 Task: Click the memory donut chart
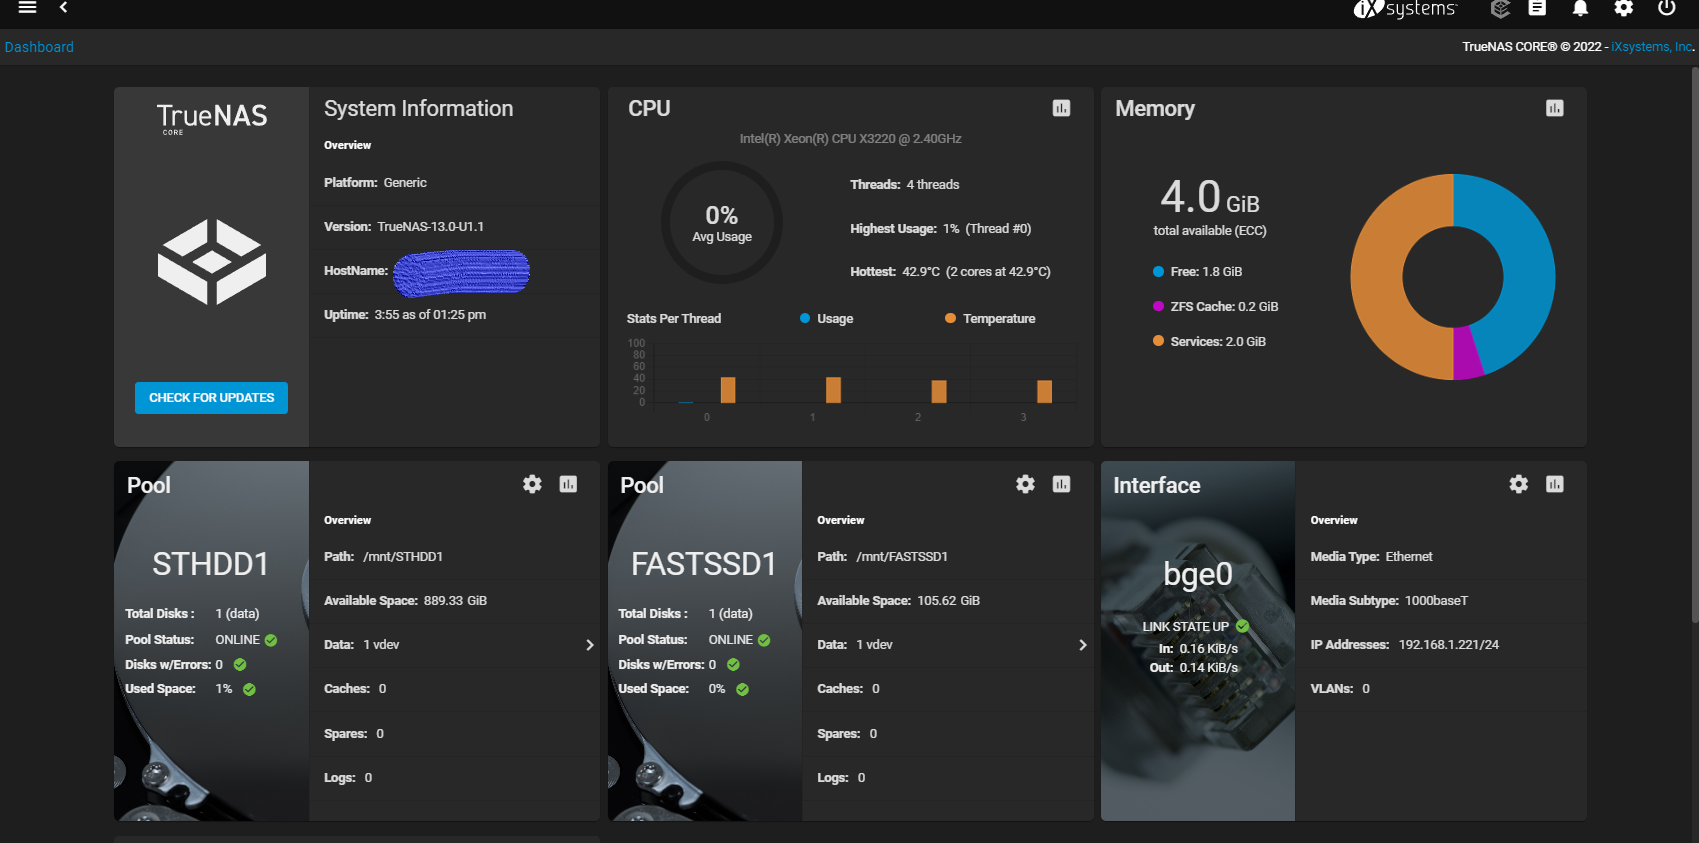click(x=1453, y=277)
